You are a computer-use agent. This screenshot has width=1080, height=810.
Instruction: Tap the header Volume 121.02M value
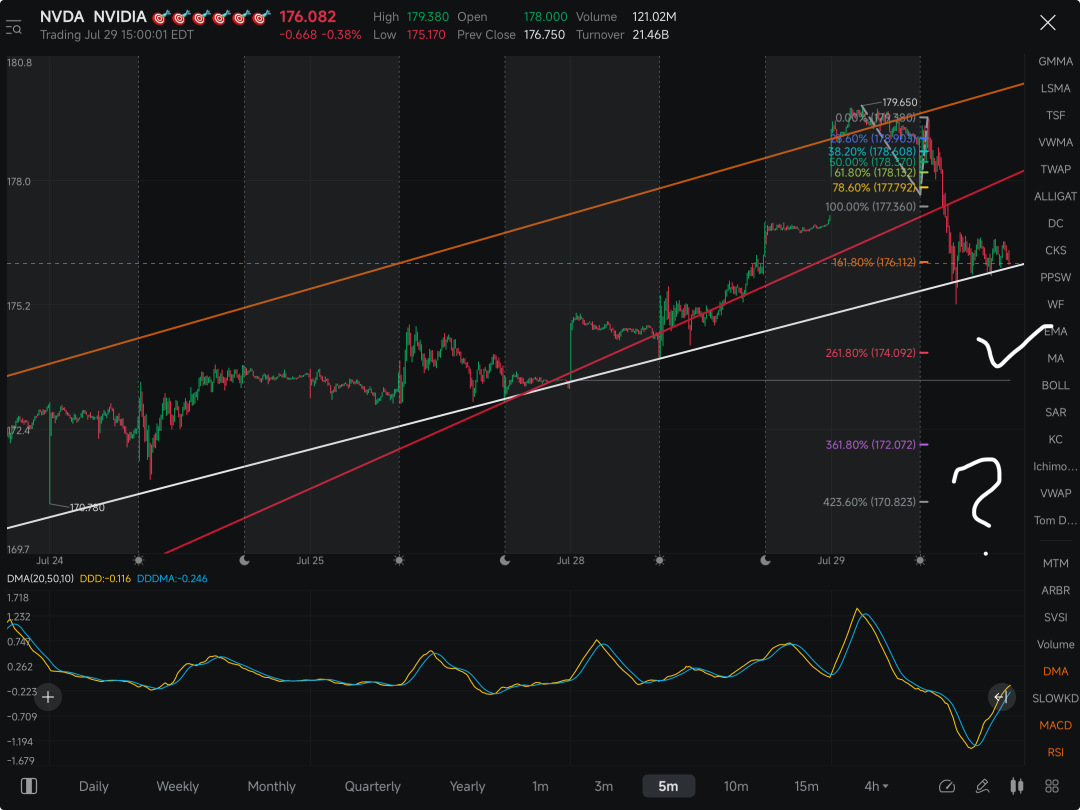(654, 17)
